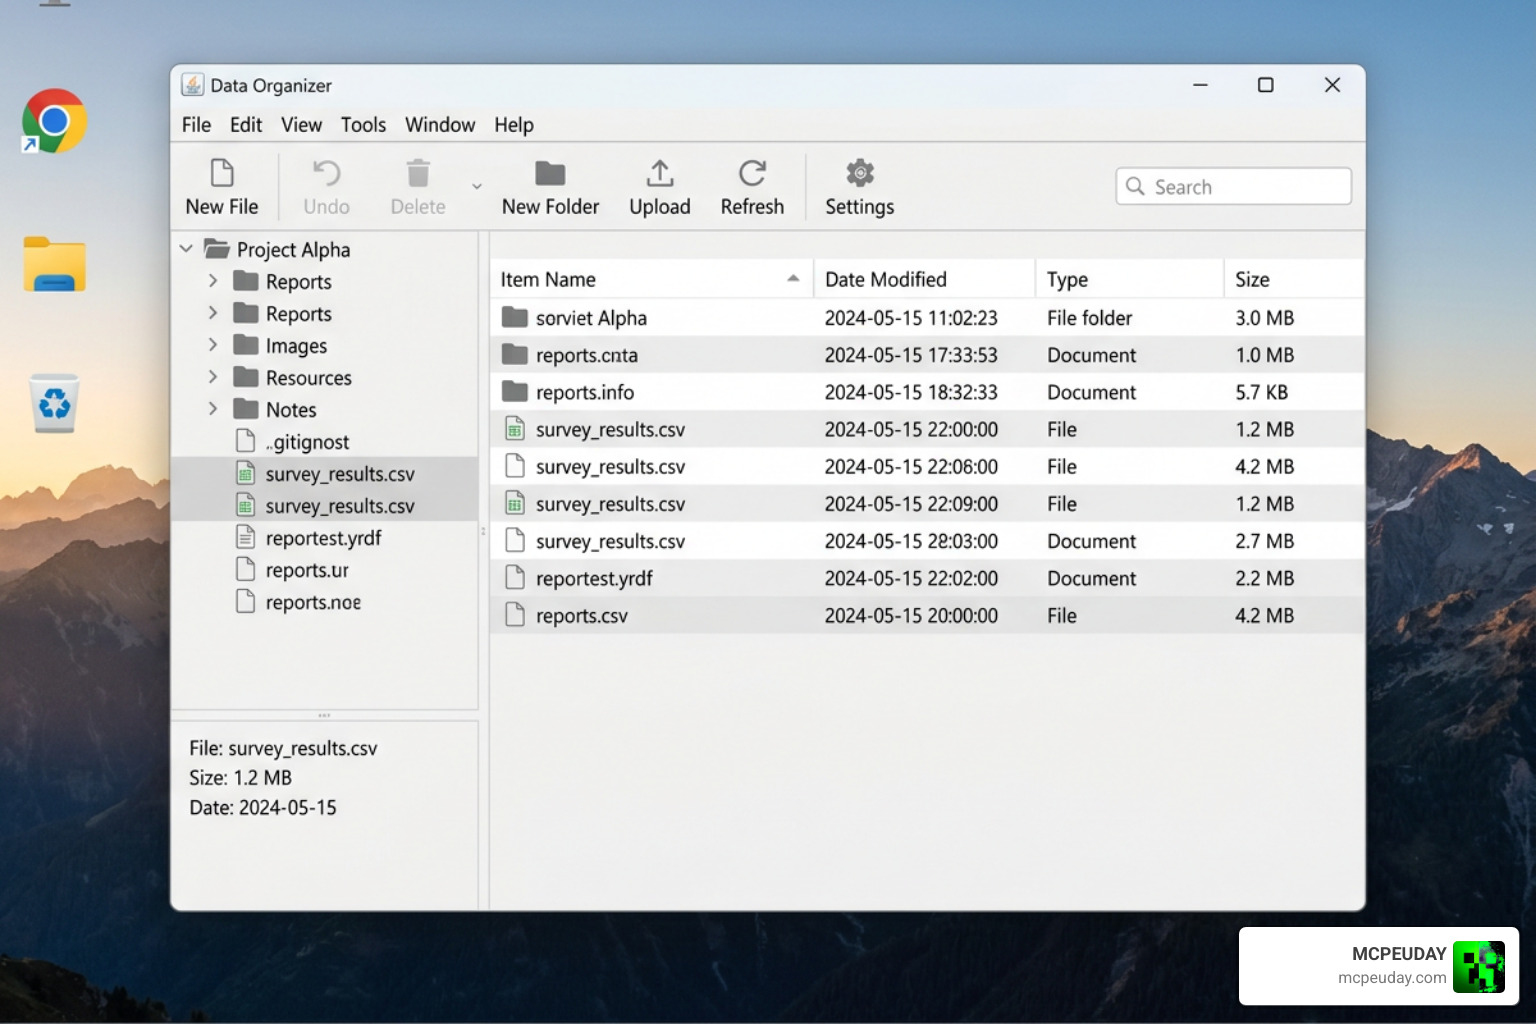Click the reports.info folder icon
The width and height of the screenshot is (1536, 1024).
coord(515,391)
